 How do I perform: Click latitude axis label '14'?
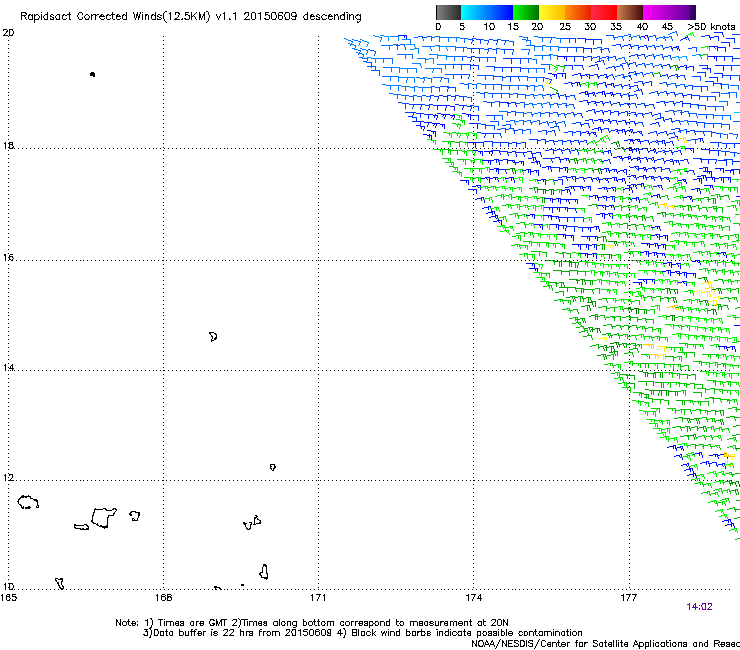coord(8,367)
